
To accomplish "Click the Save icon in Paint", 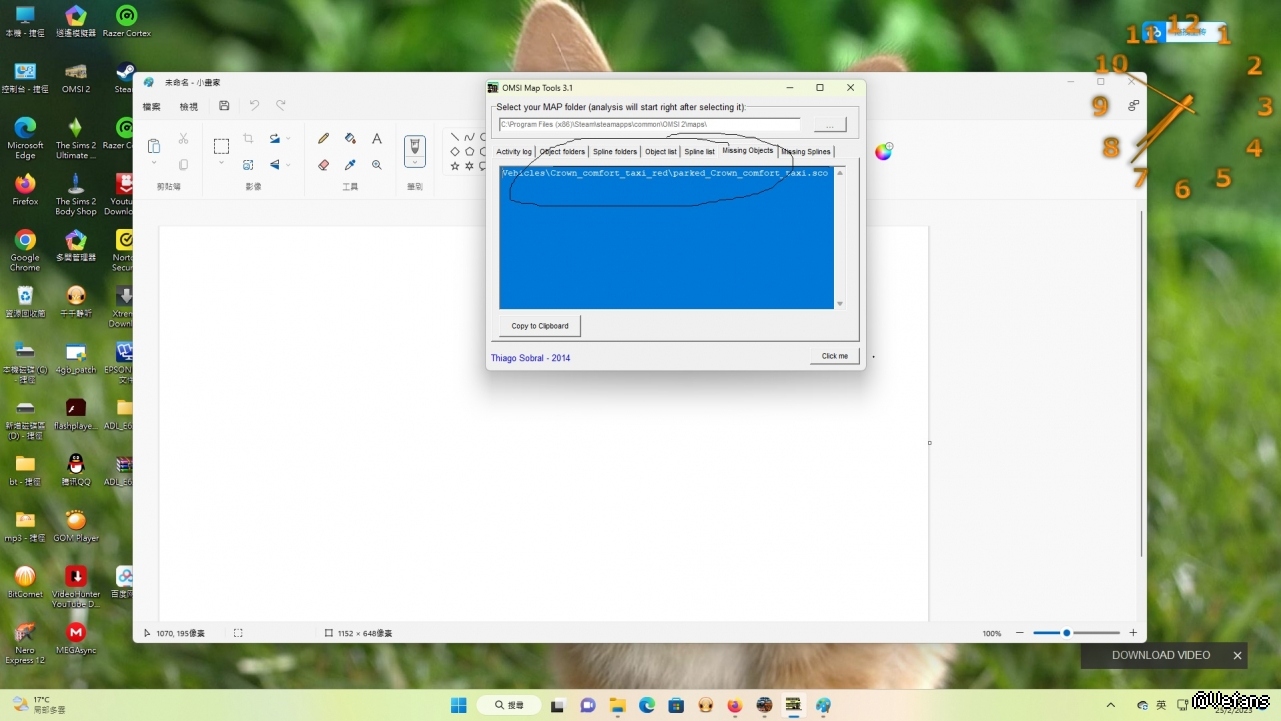I will [x=224, y=106].
